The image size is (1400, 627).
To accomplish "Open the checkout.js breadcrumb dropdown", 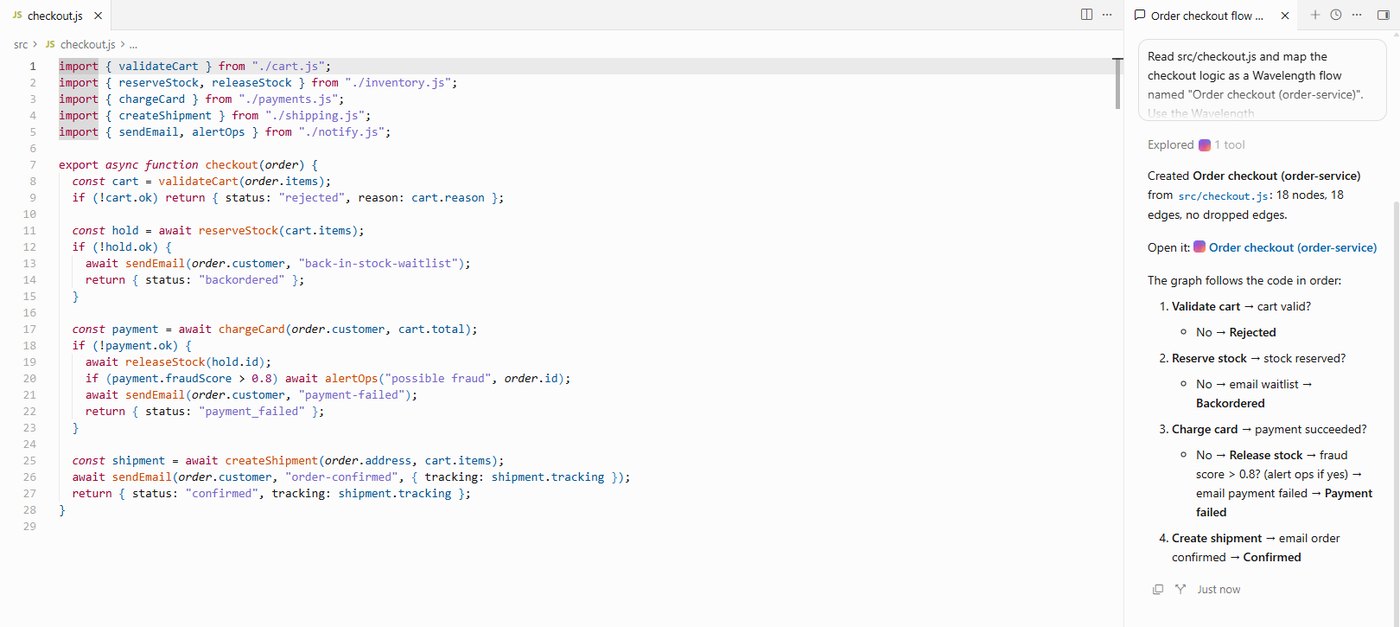I will click(89, 44).
